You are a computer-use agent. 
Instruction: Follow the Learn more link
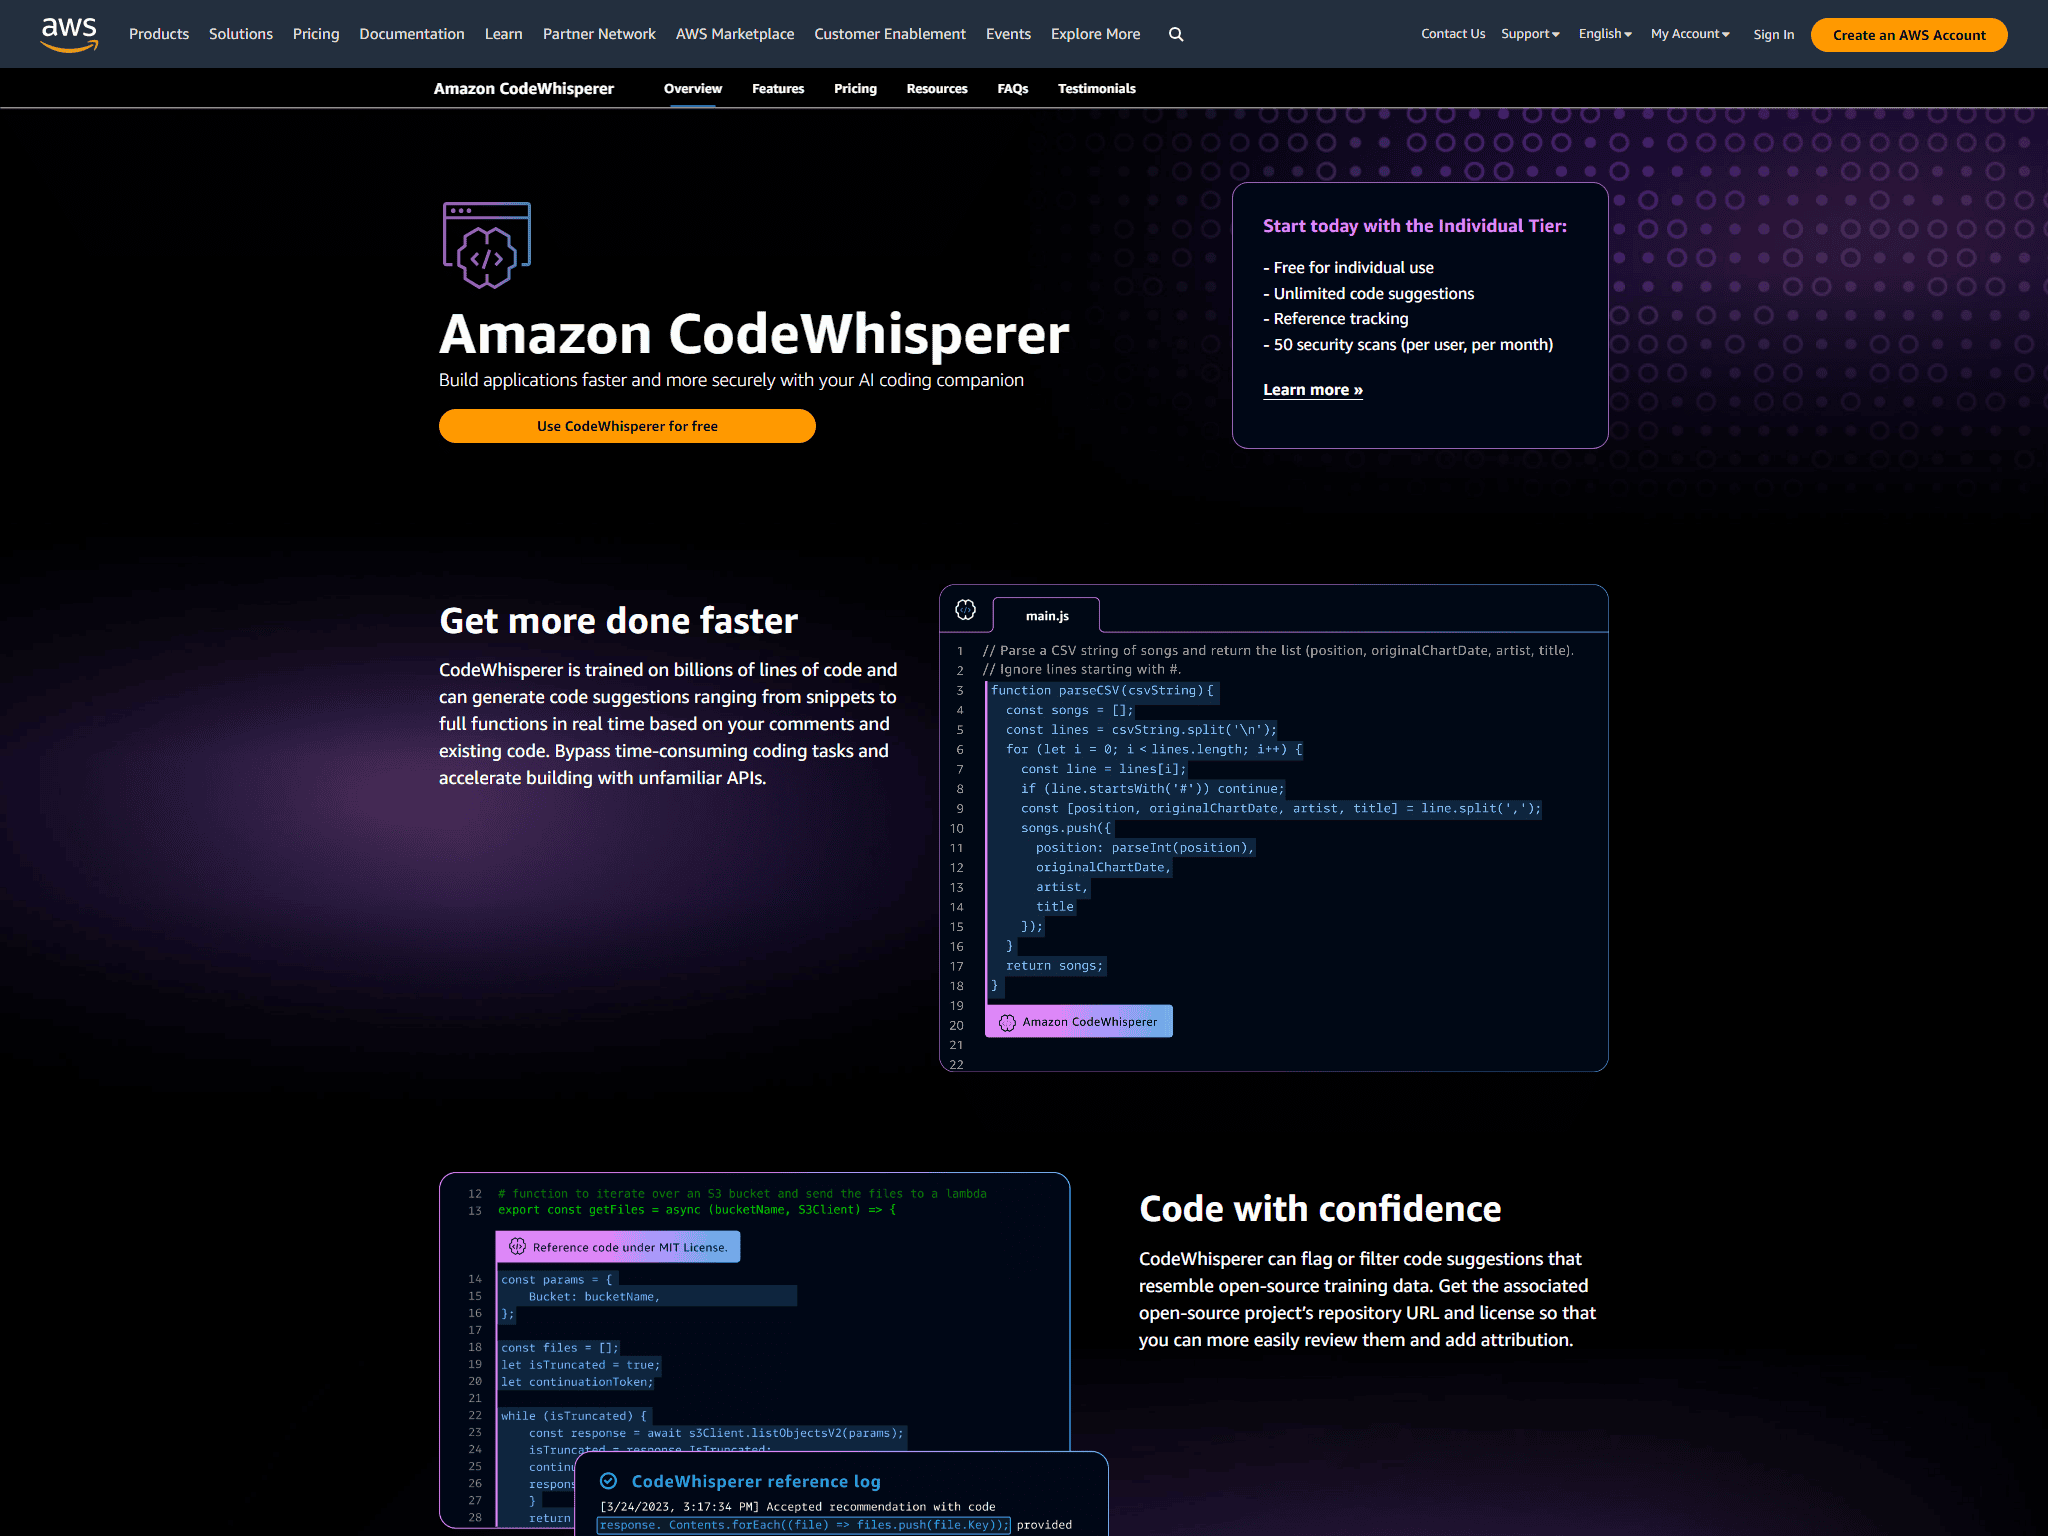[x=1313, y=390]
